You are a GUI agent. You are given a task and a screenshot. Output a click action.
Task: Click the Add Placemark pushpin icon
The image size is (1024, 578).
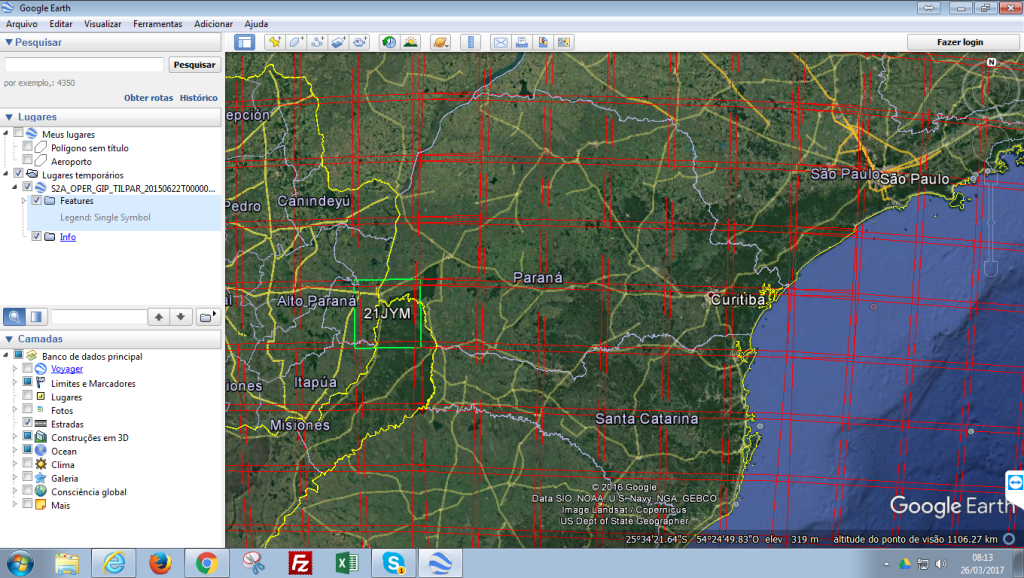coord(274,42)
